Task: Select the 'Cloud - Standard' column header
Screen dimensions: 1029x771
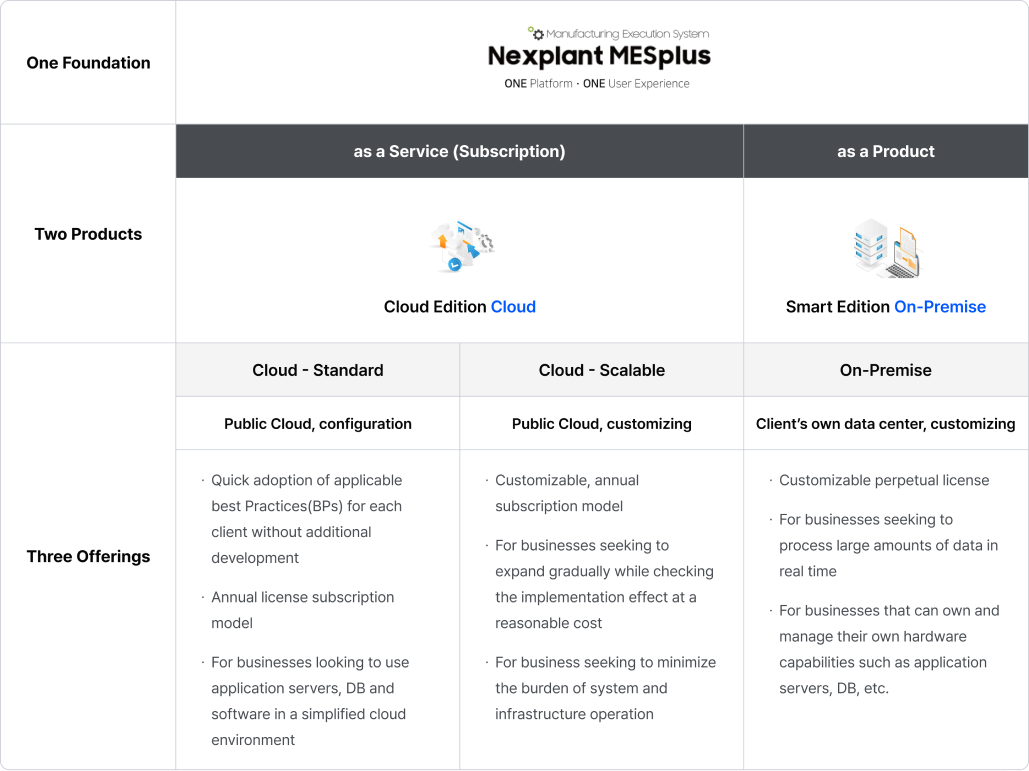Action: pyautogui.click(x=318, y=370)
